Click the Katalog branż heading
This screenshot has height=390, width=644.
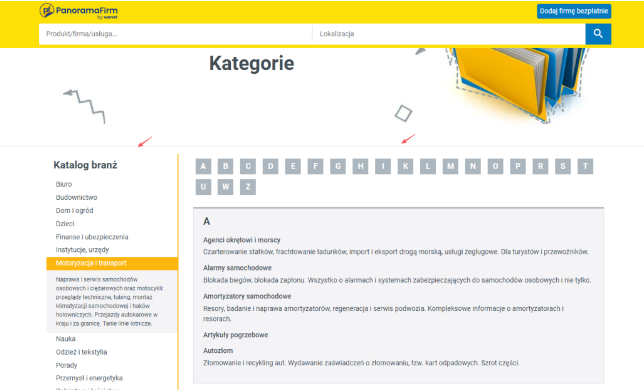85,165
